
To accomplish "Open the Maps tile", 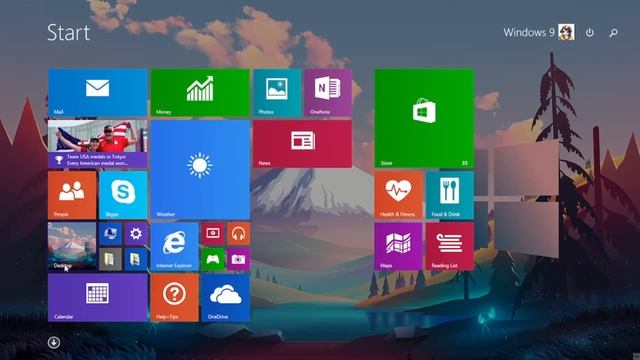I will click(x=398, y=246).
